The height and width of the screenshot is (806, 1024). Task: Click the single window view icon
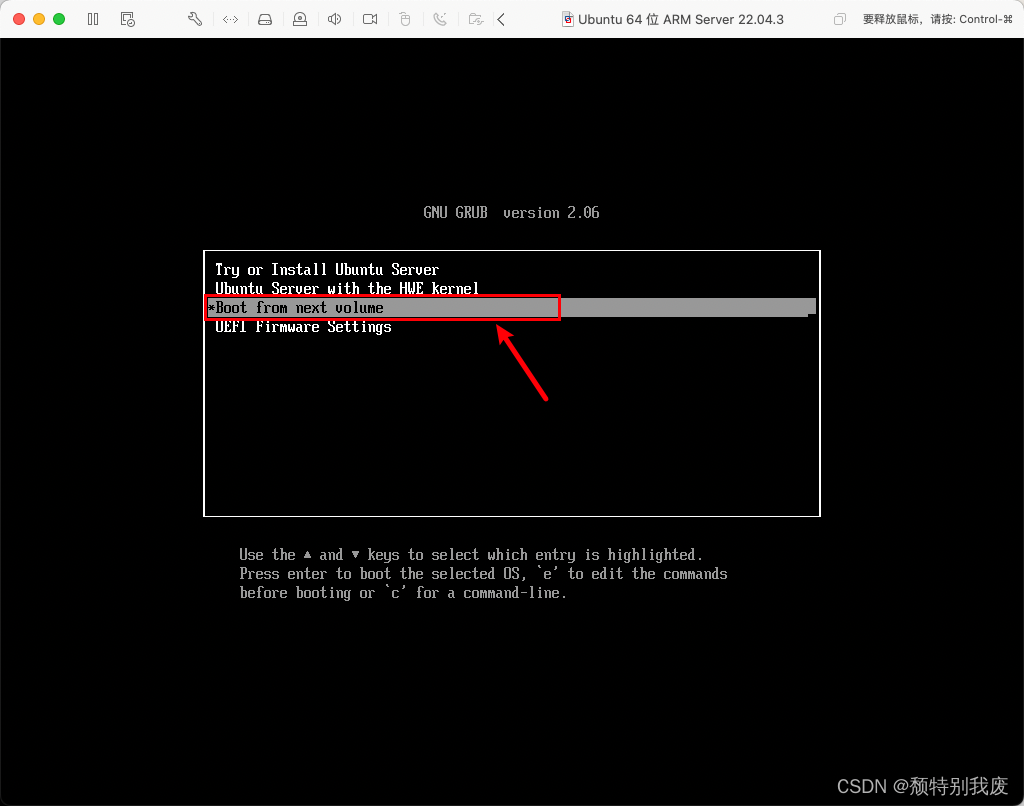tap(840, 20)
